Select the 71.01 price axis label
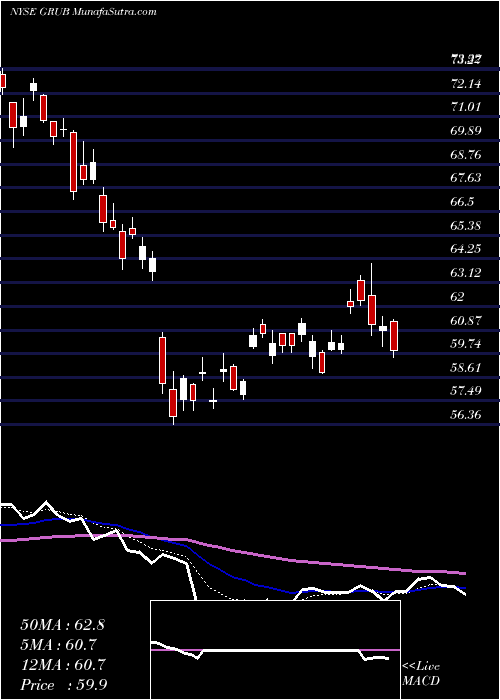Viewport: 500px width, 700px height. (x=466, y=107)
